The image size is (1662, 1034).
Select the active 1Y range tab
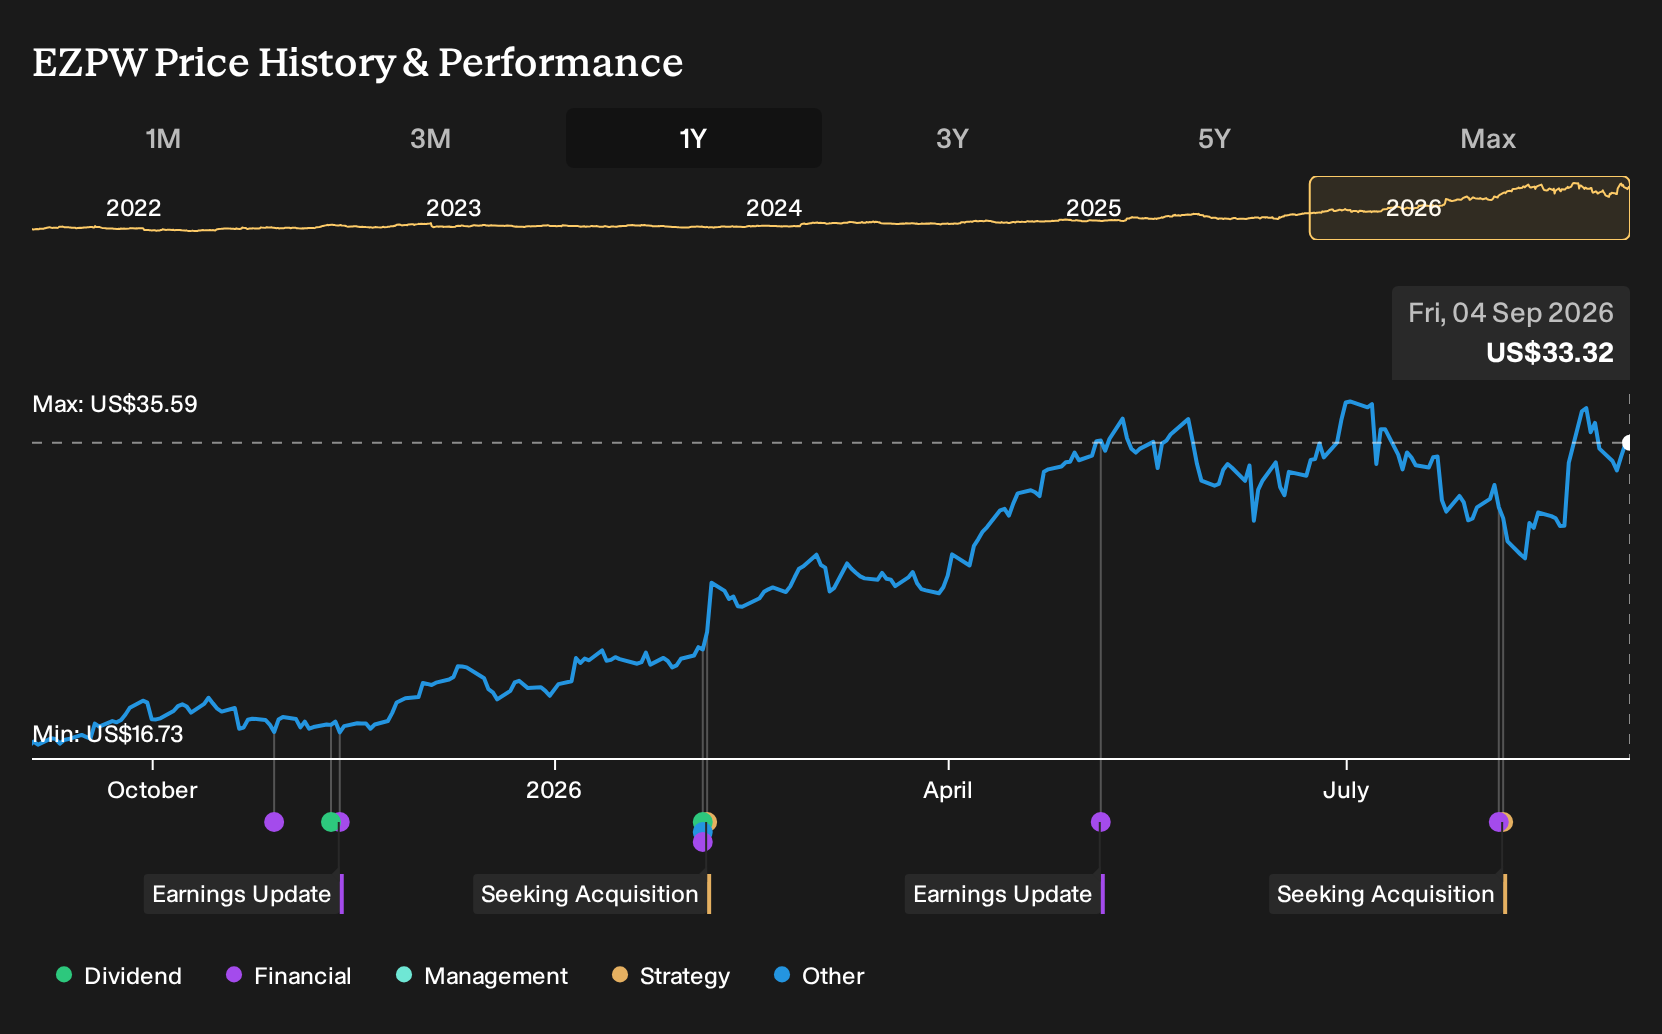click(694, 138)
